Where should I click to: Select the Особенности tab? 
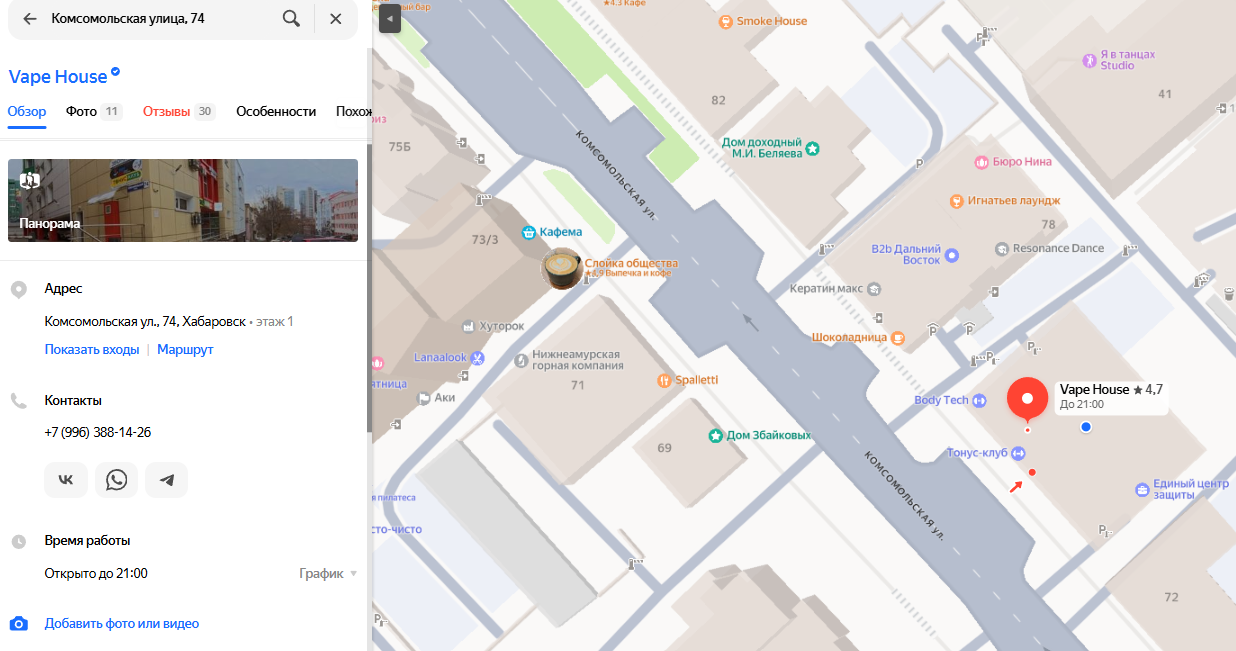tap(276, 112)
